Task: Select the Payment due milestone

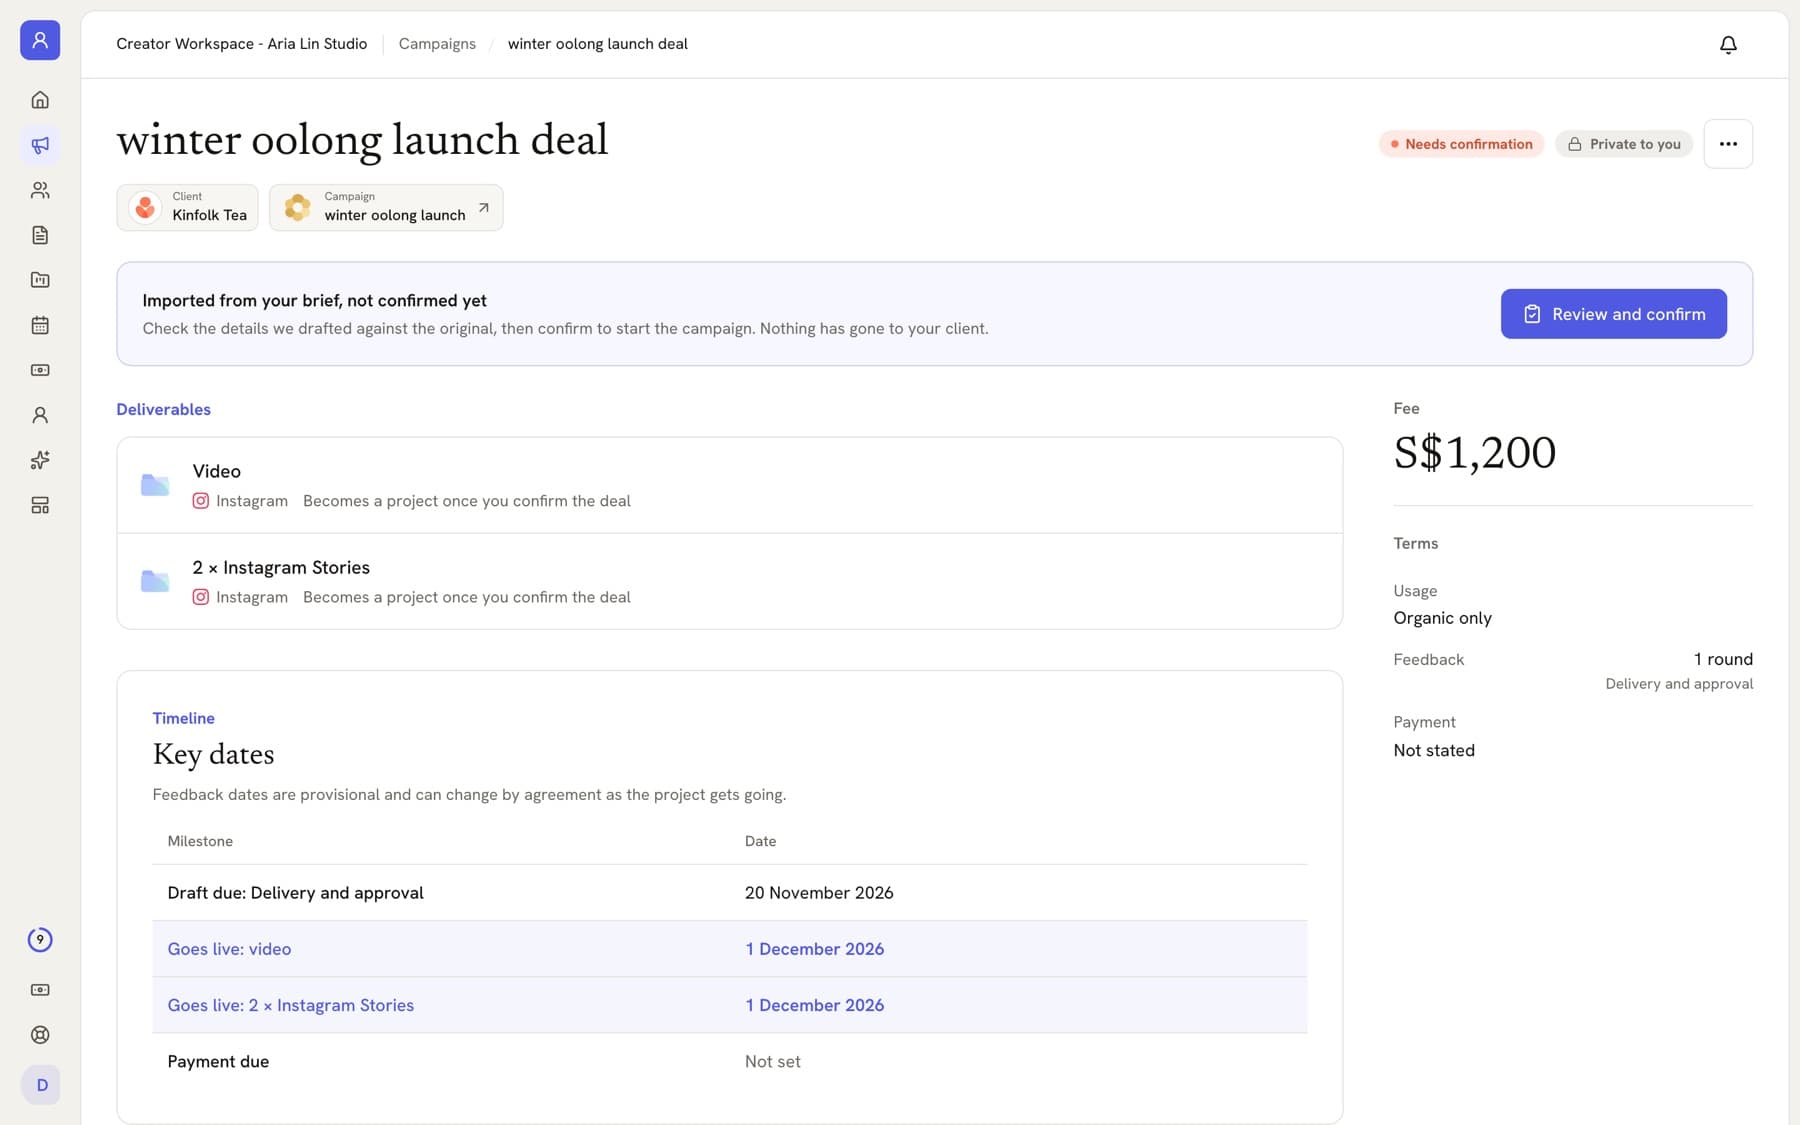Action: click(x=730, y=1061)
